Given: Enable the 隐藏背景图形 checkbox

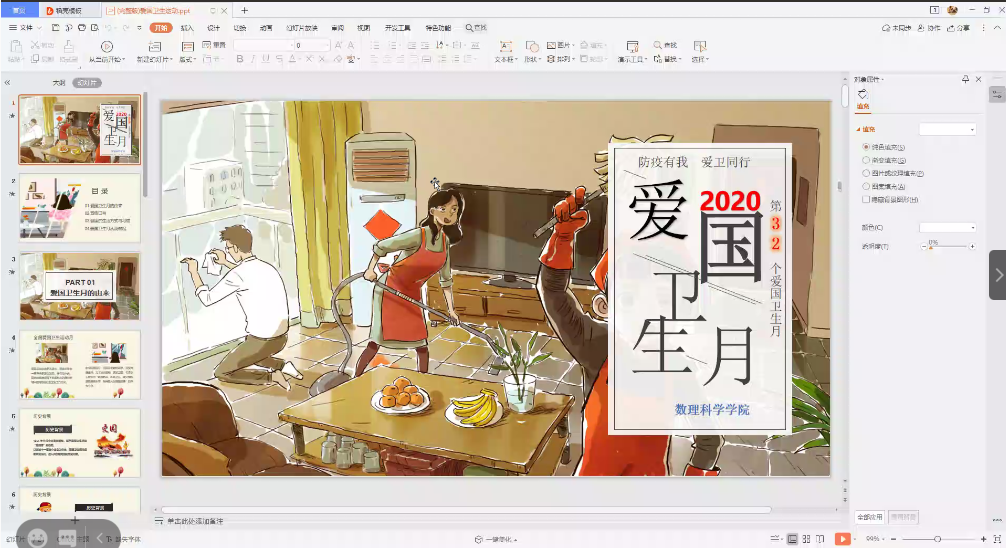Looking at the screenshot, I should coord(866,199).
